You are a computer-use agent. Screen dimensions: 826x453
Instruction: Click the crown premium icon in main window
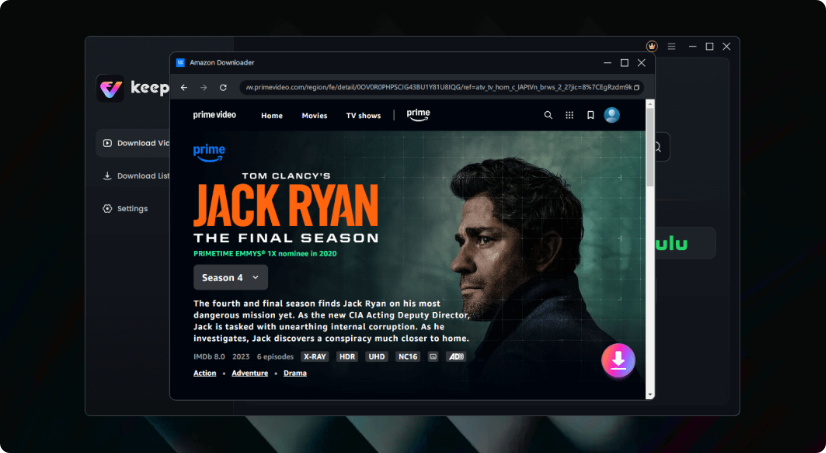coord(652,46)
